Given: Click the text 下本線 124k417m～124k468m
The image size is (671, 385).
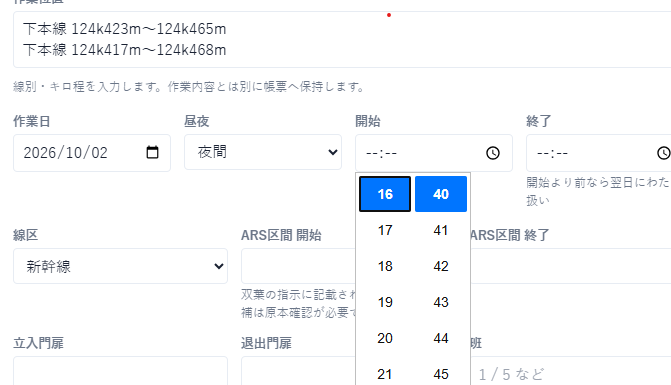Looking at the screenshot, I should 125,50.
